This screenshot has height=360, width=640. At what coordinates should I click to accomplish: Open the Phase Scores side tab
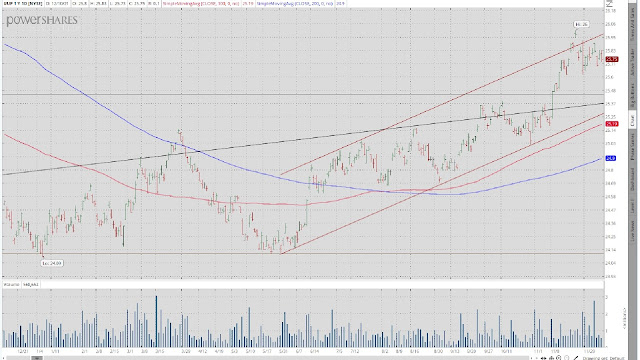(x=632, y=147)
